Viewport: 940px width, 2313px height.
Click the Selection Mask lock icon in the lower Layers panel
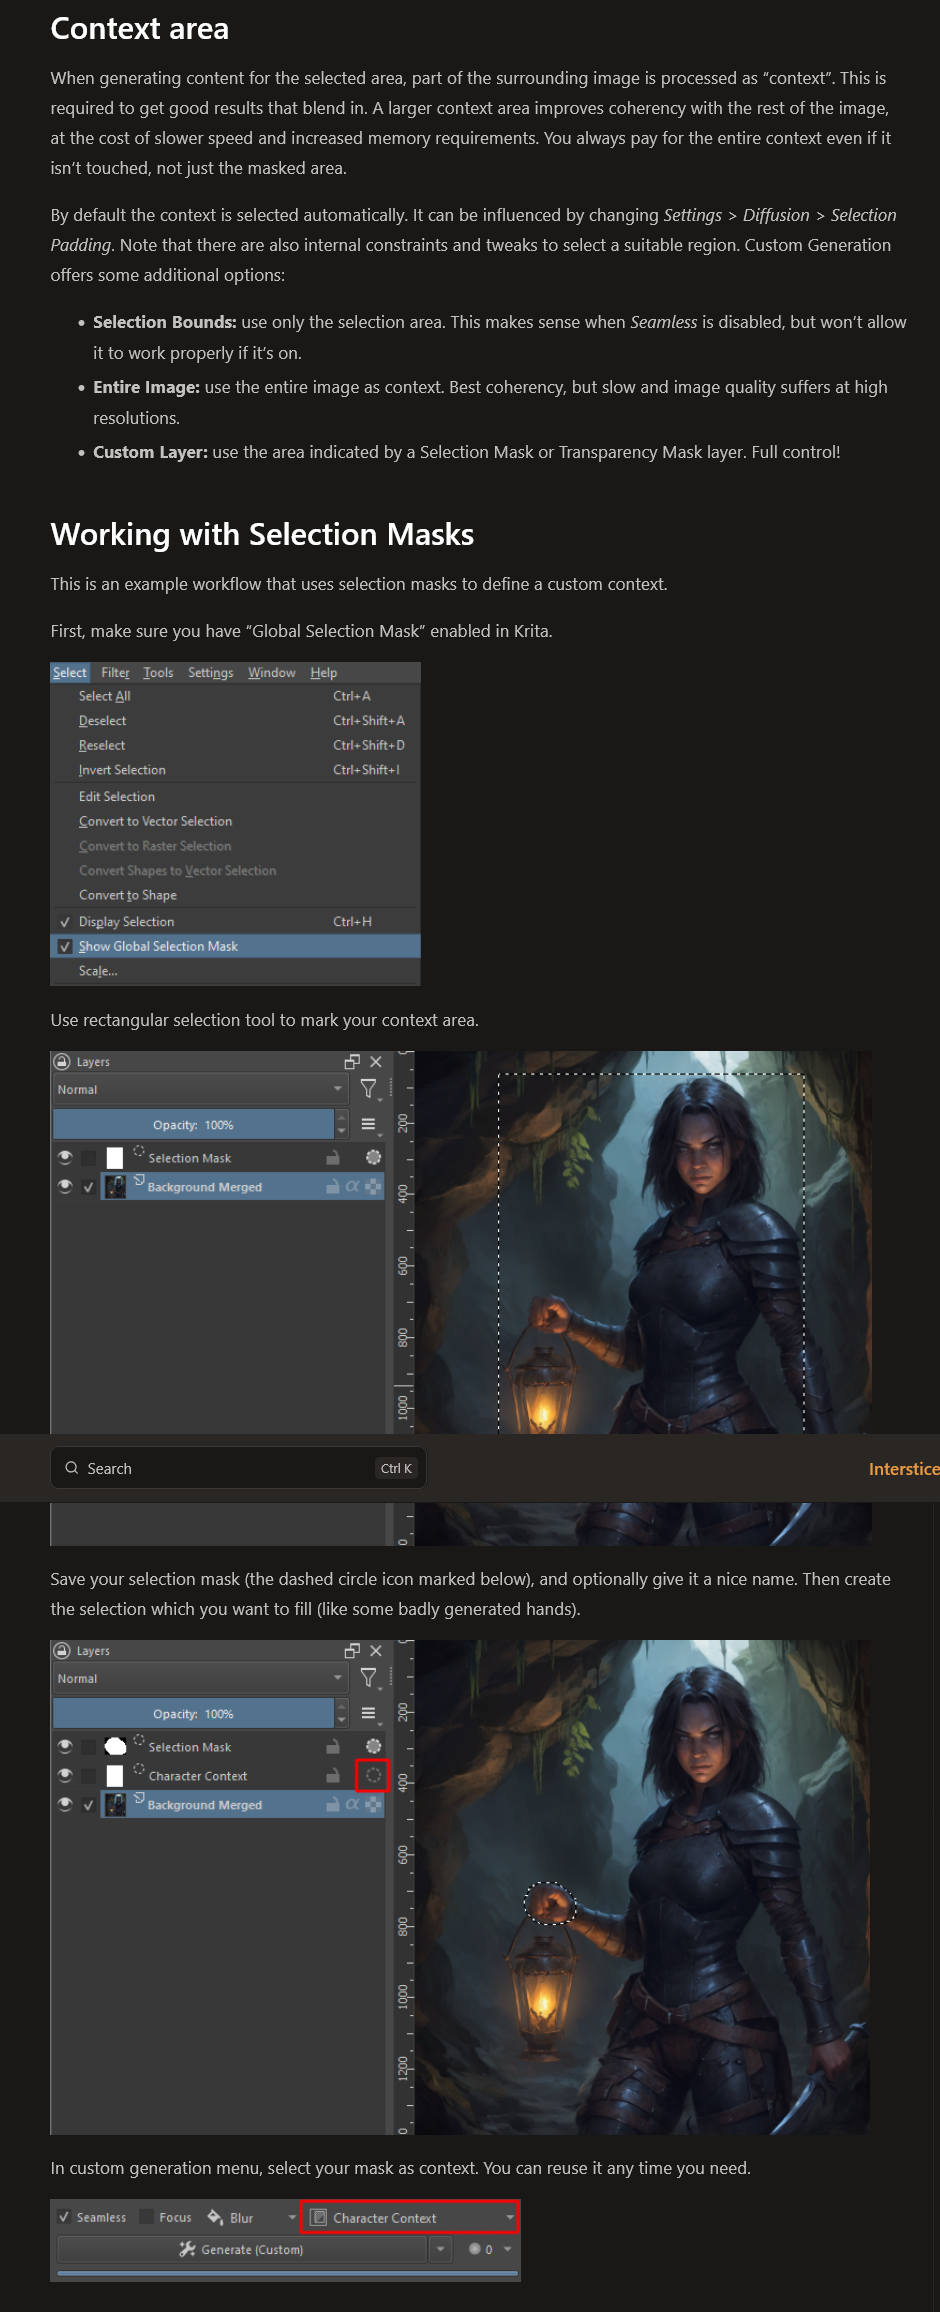click(333, 1747)
